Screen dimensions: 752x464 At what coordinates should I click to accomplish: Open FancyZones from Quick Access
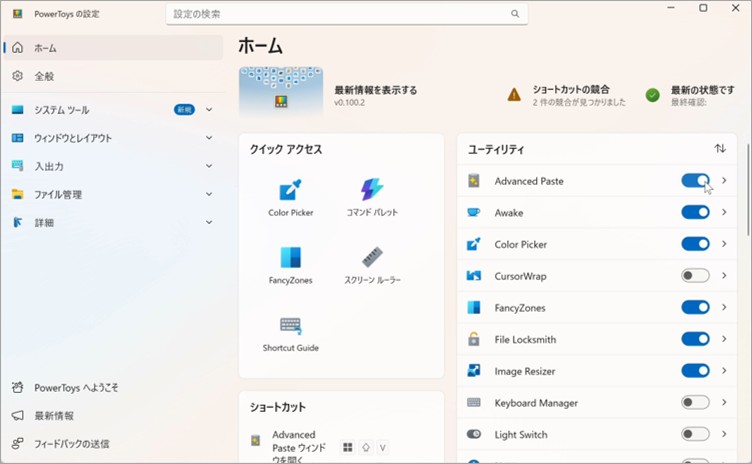(x=290, y=265)
